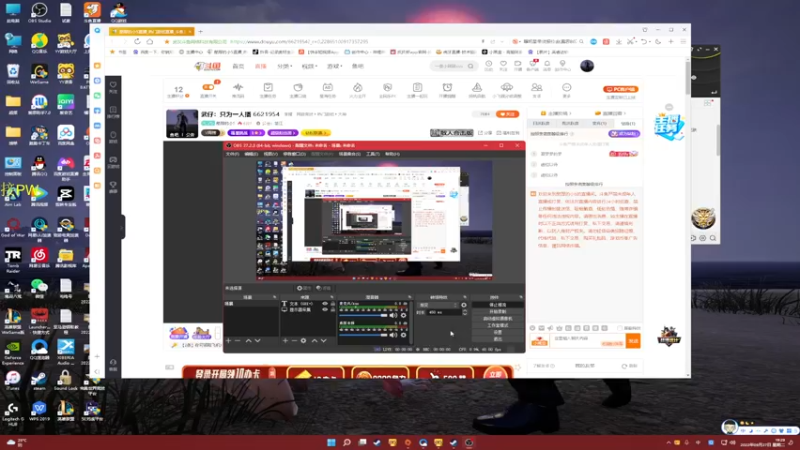This screenshot has width=800, height=450.
Task: Click the orange follow button with heart
Action: click(x=507, y=114)
